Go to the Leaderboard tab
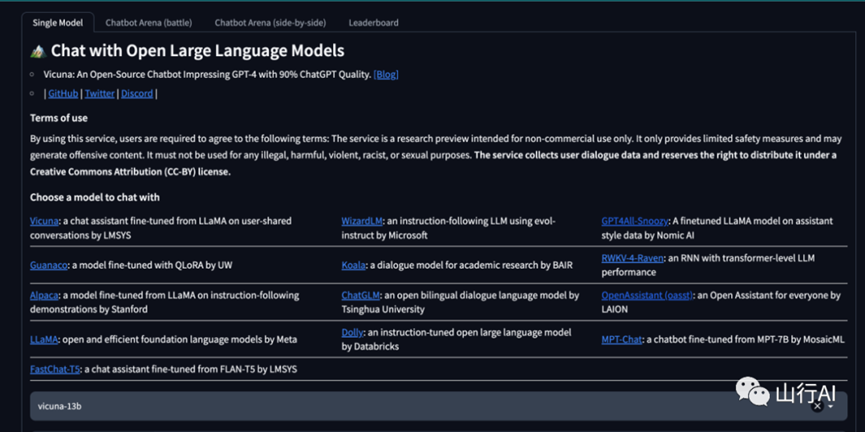This screenshot has height=432, width=865. (373, 22)
